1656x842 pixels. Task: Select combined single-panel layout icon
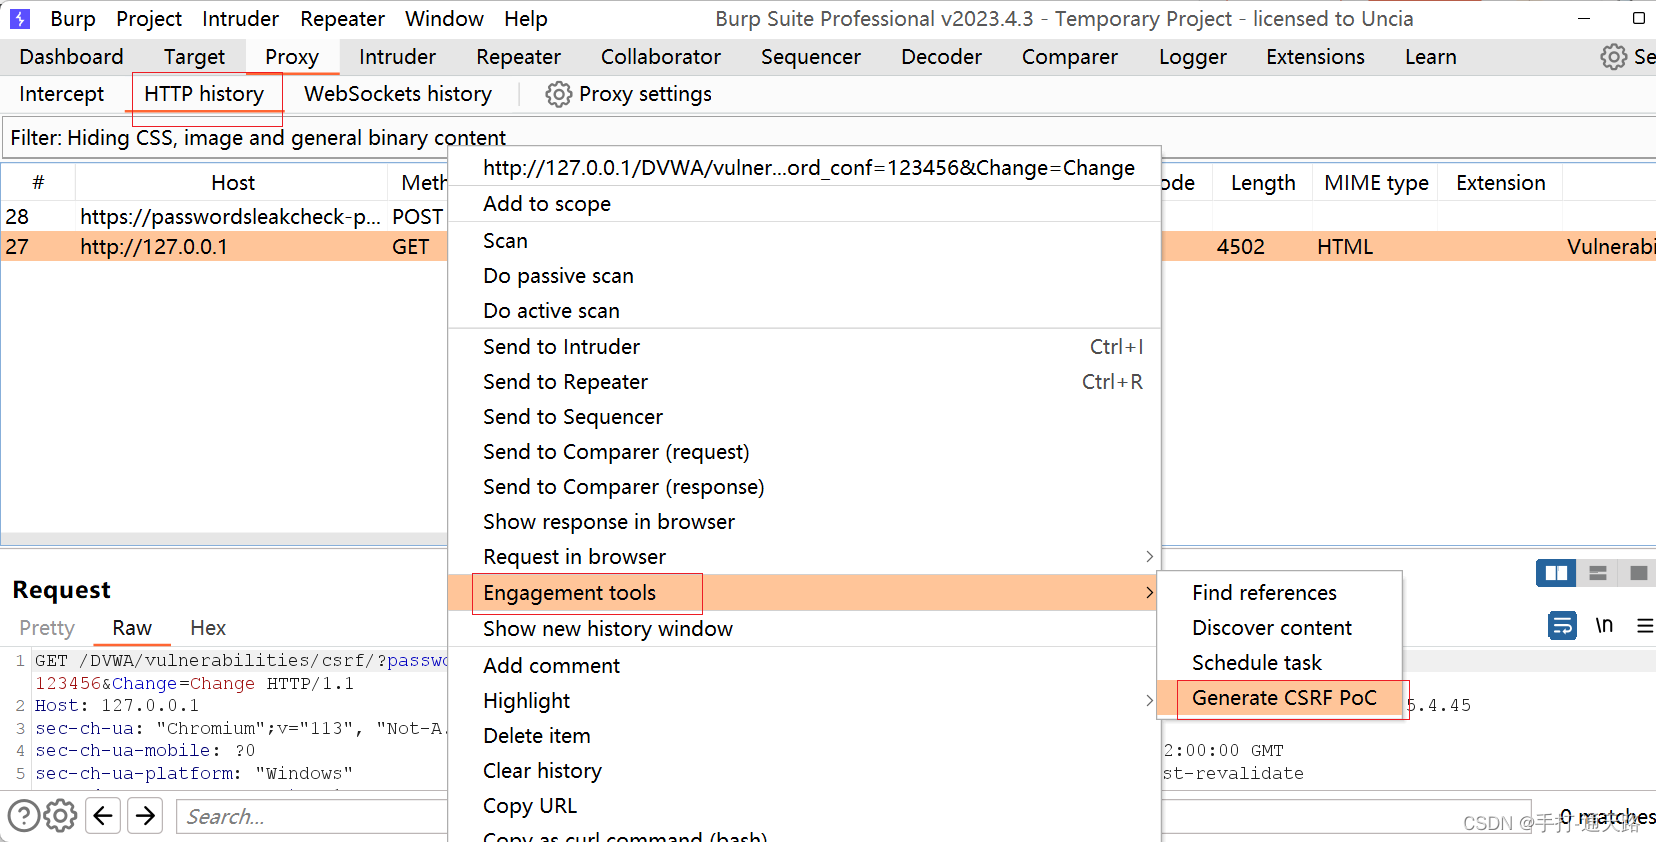click(x=1638, y=573)
